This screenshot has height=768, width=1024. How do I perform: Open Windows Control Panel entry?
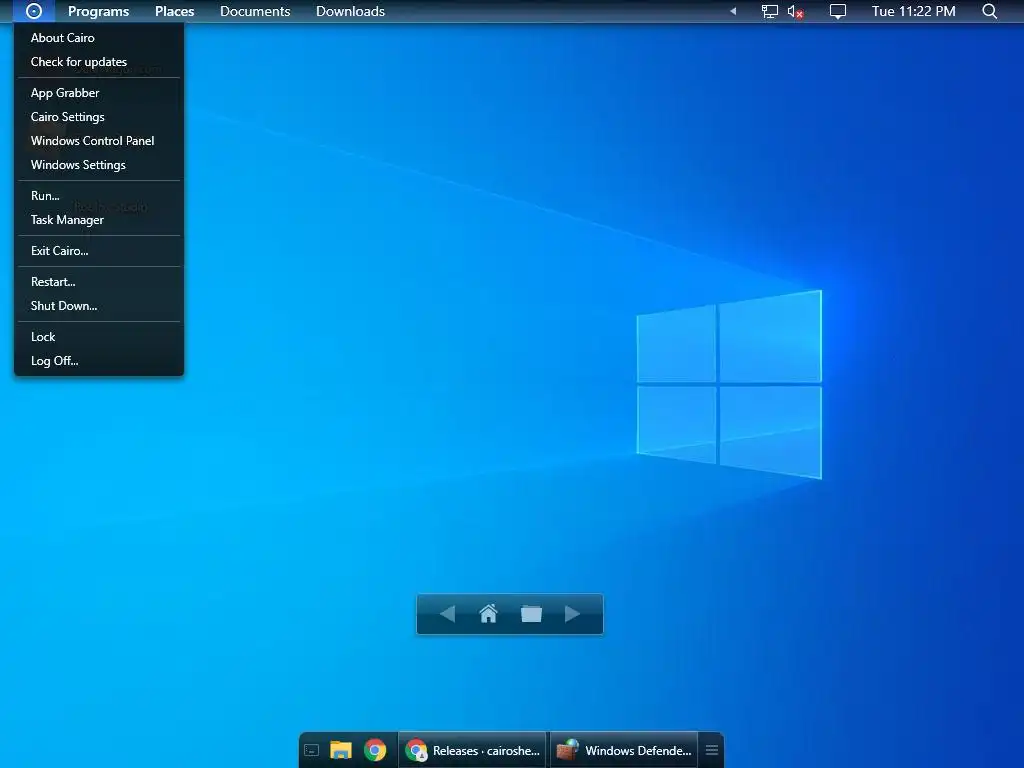(99, 141)
